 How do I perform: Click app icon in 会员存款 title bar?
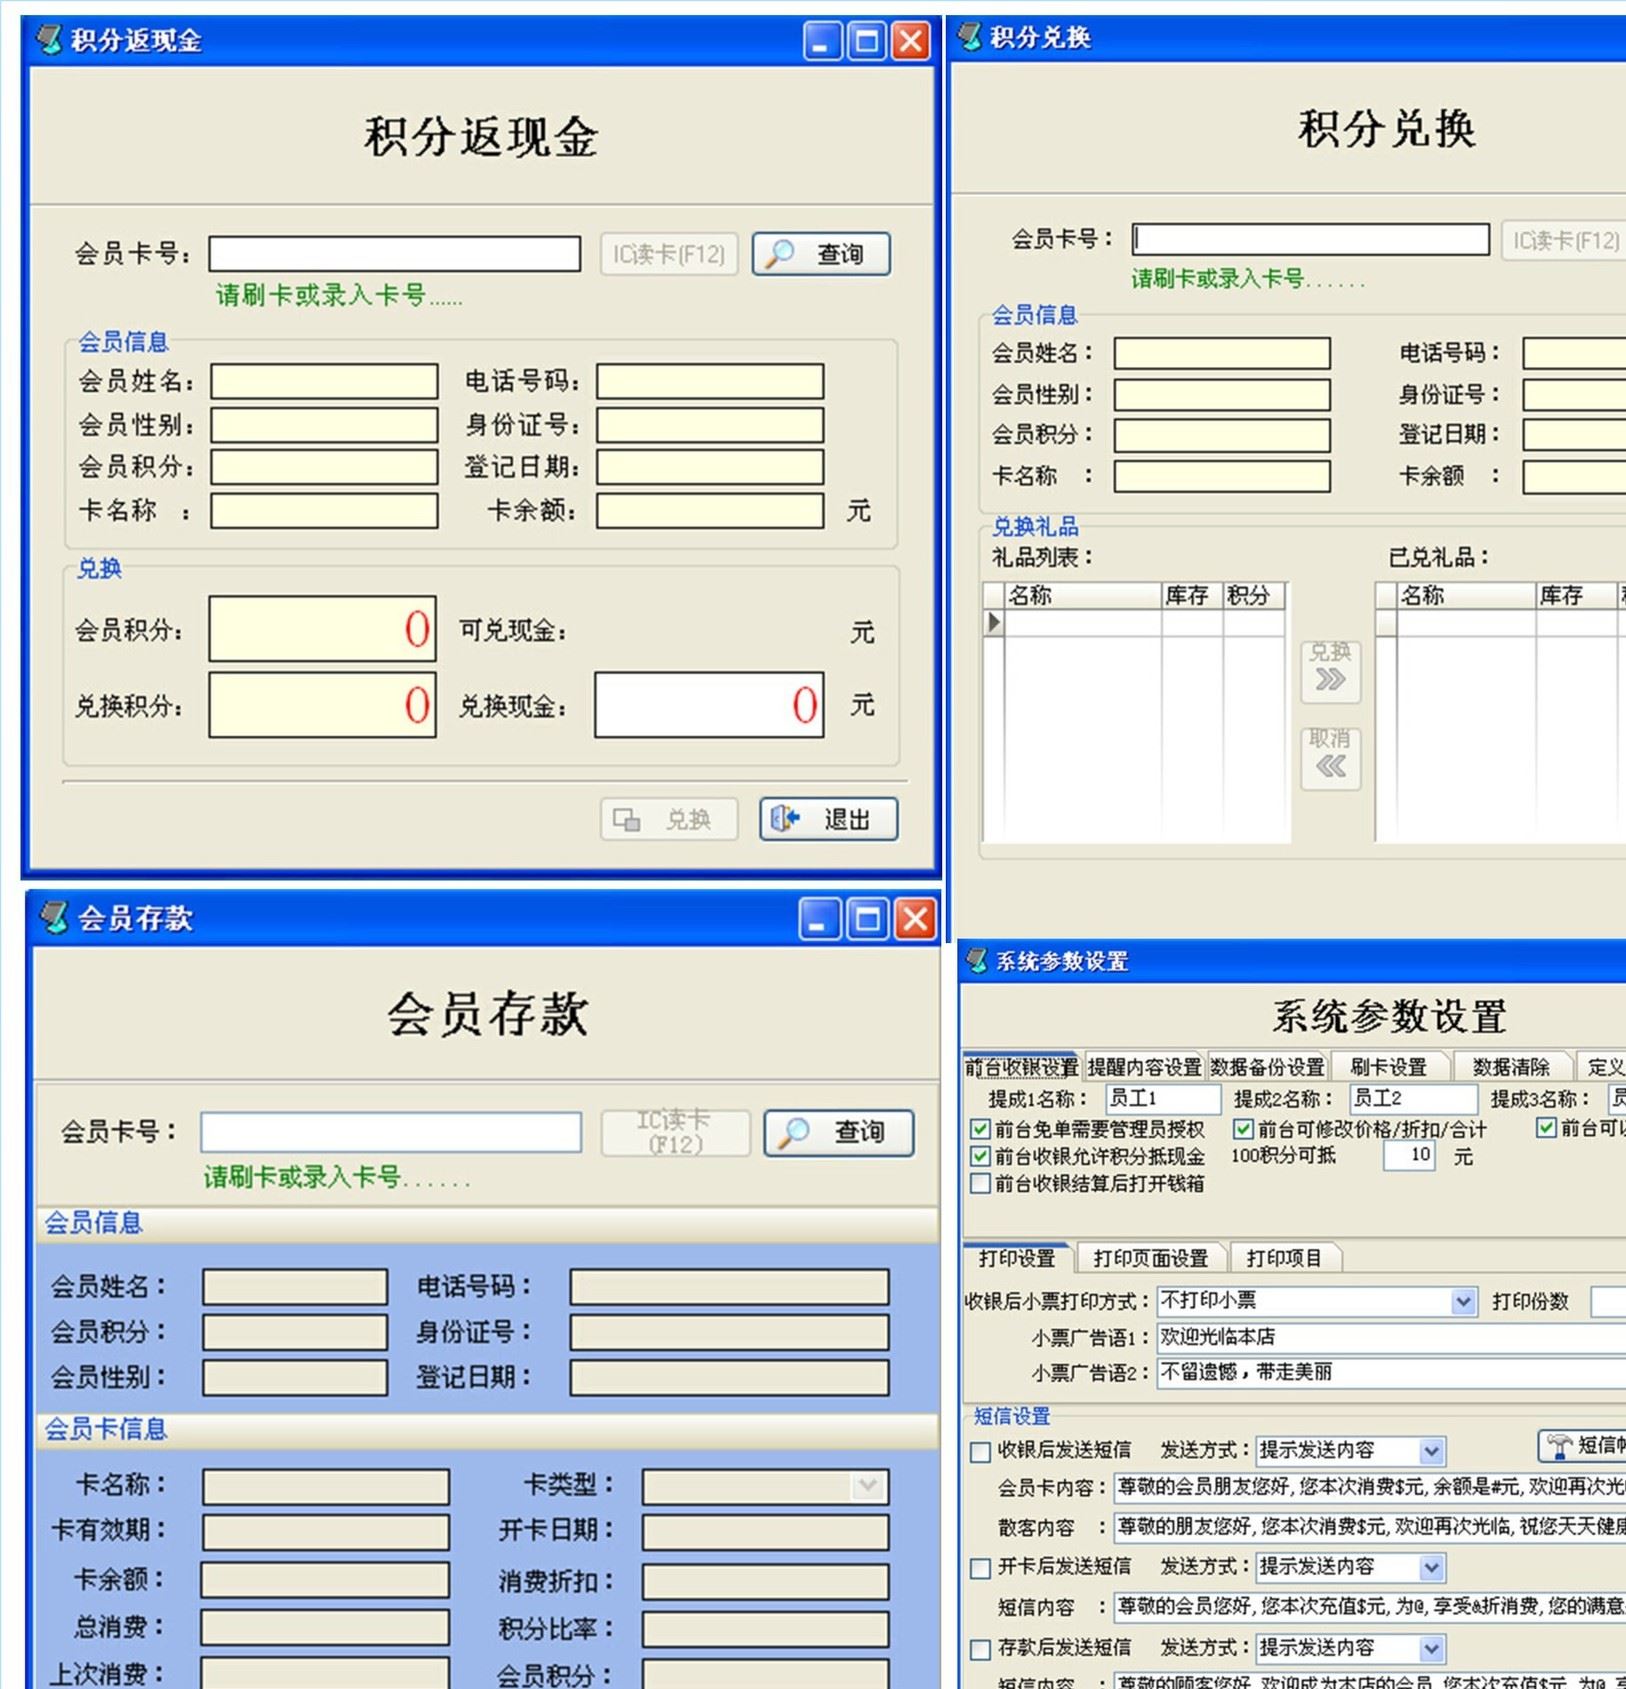[x=54, y=917]
